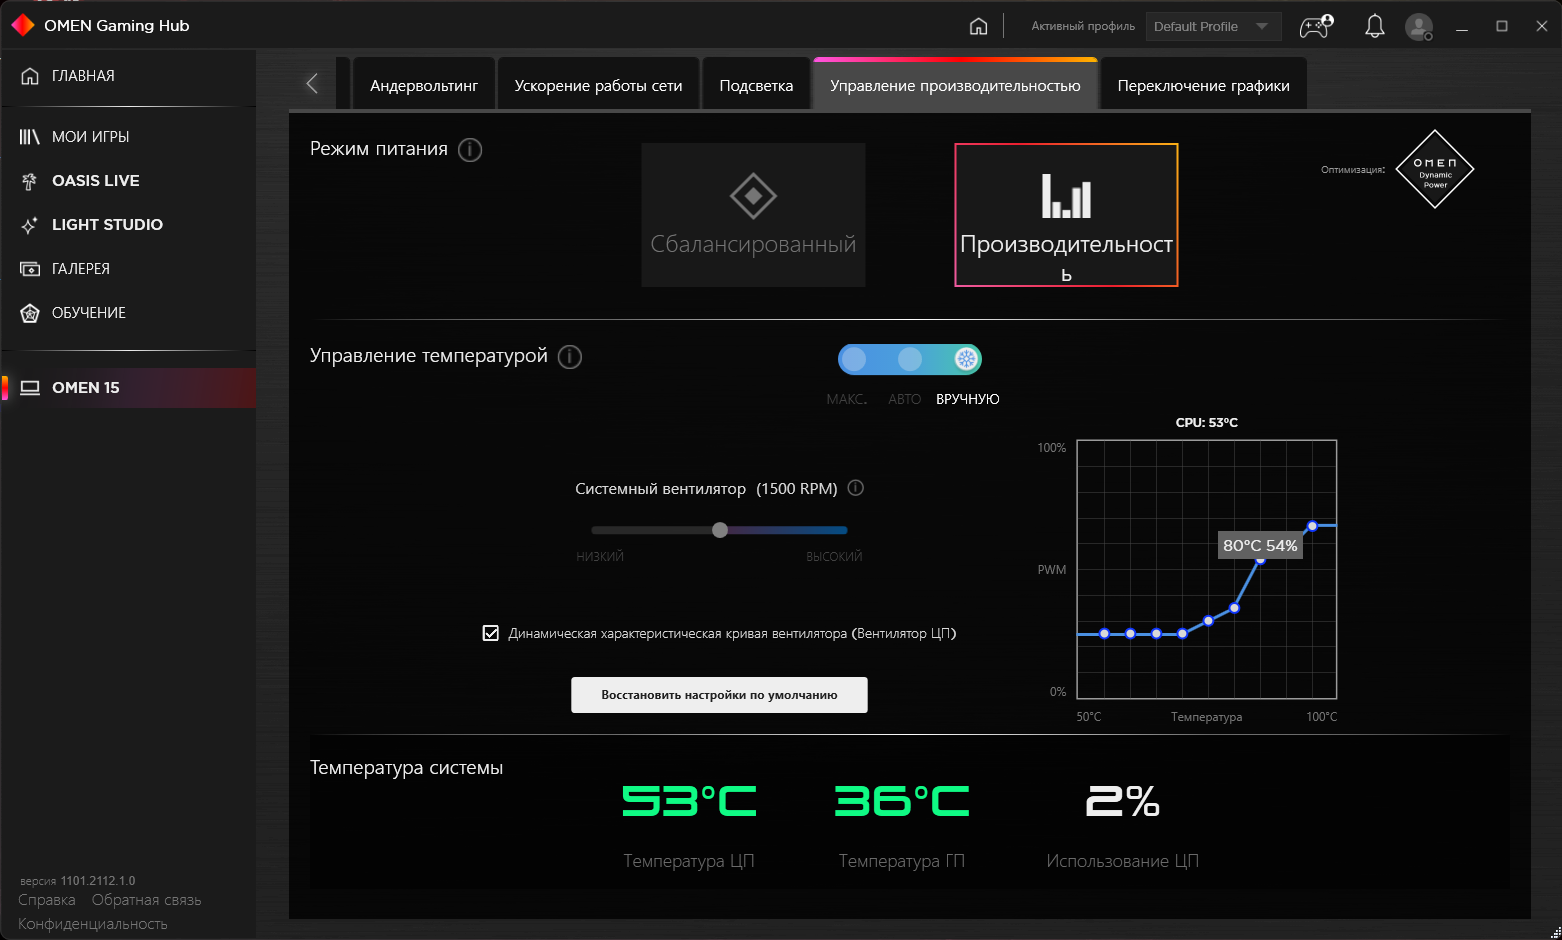Click the 53°C CPU temperature readout

pyautogui.click(x=689, y=801)
